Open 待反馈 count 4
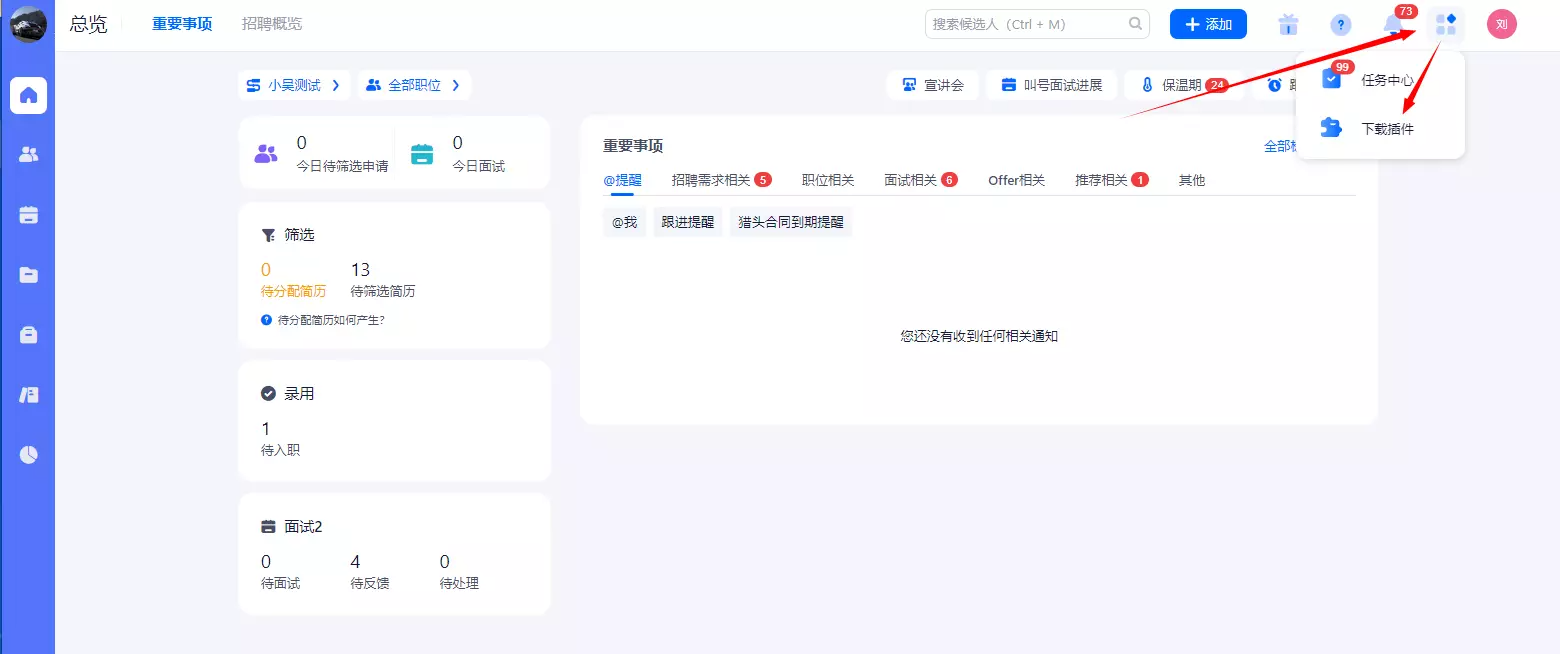The width and height of the screenshot is (1560, 654). [356, 562]
